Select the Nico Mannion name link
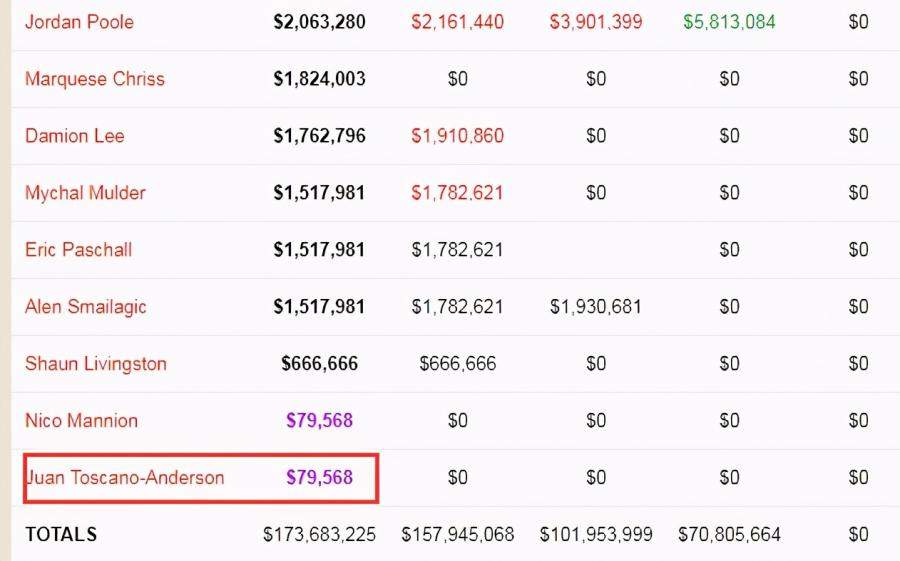 81,421
